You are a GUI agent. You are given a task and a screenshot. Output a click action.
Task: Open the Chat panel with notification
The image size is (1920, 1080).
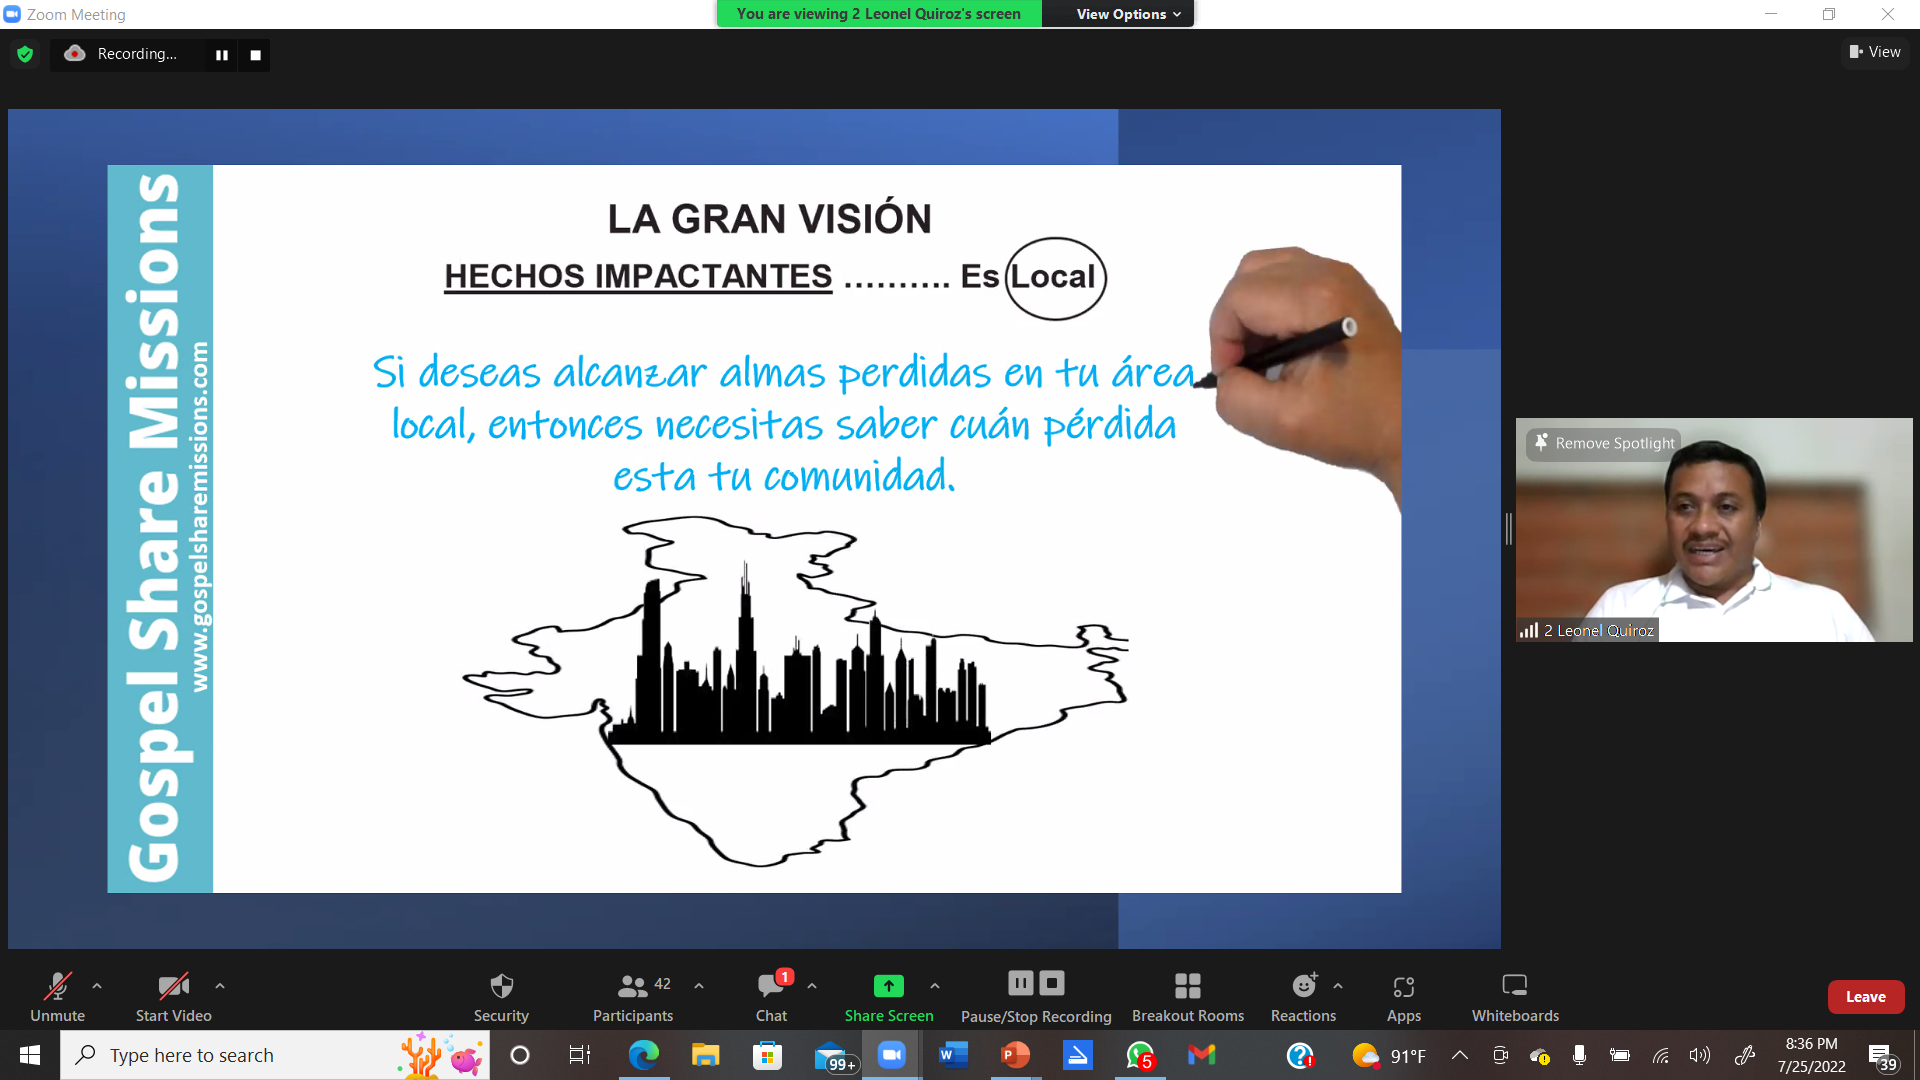pyautogui.click(x=771, y=997)
